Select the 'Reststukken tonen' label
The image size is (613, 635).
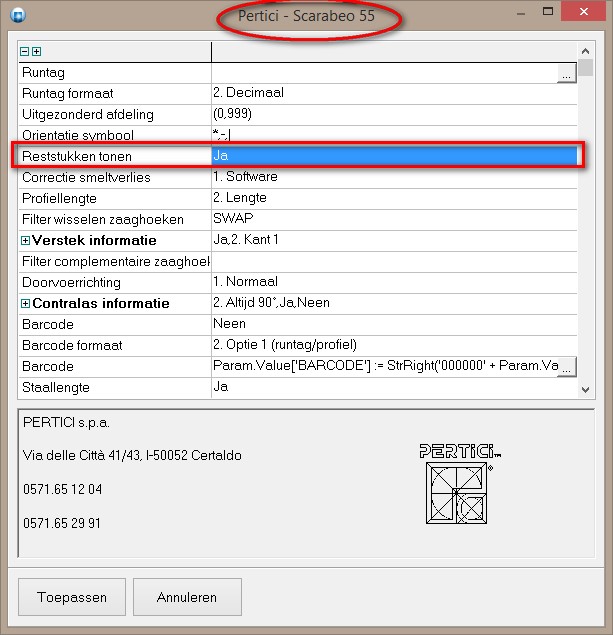click(x=77, y=156)
